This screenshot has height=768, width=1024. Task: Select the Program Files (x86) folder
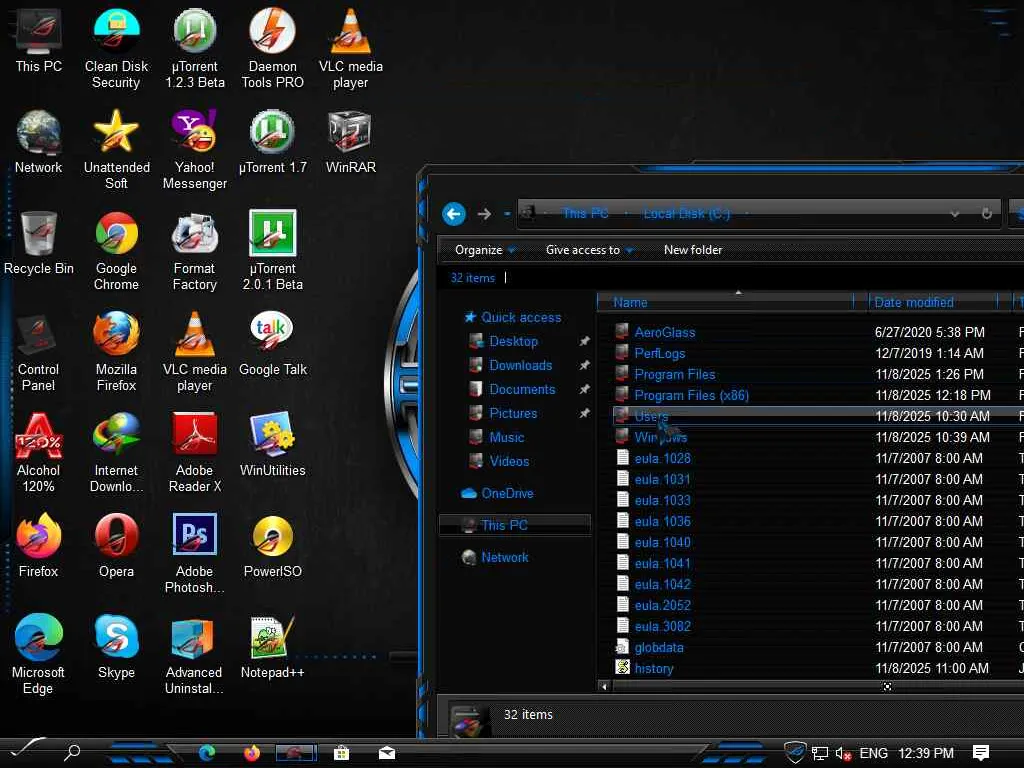[x=682, y=395]
